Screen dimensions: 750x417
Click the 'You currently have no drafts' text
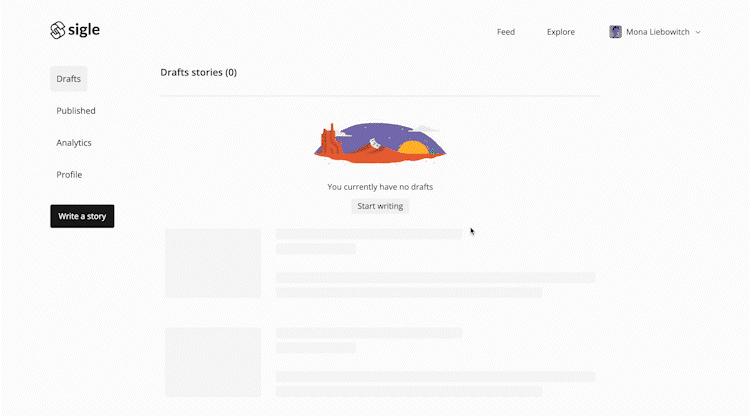(380, 187)
